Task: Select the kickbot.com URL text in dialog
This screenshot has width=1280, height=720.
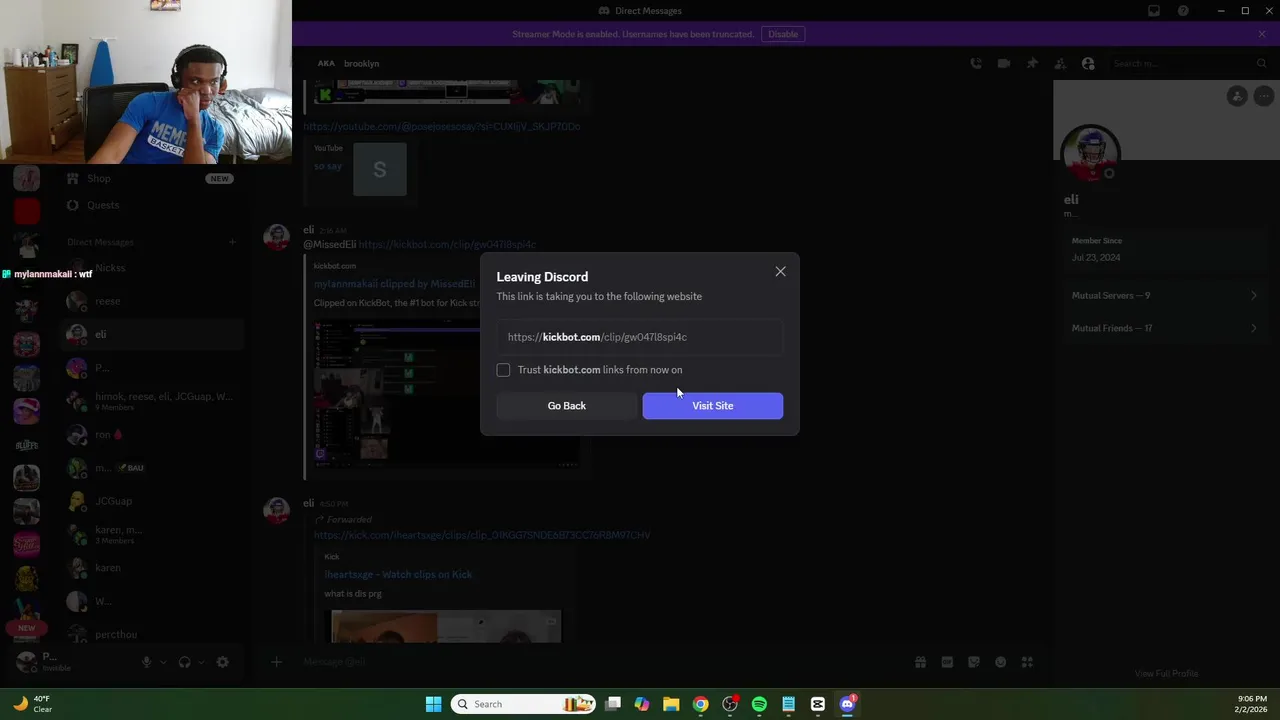Action: point(597,337)
